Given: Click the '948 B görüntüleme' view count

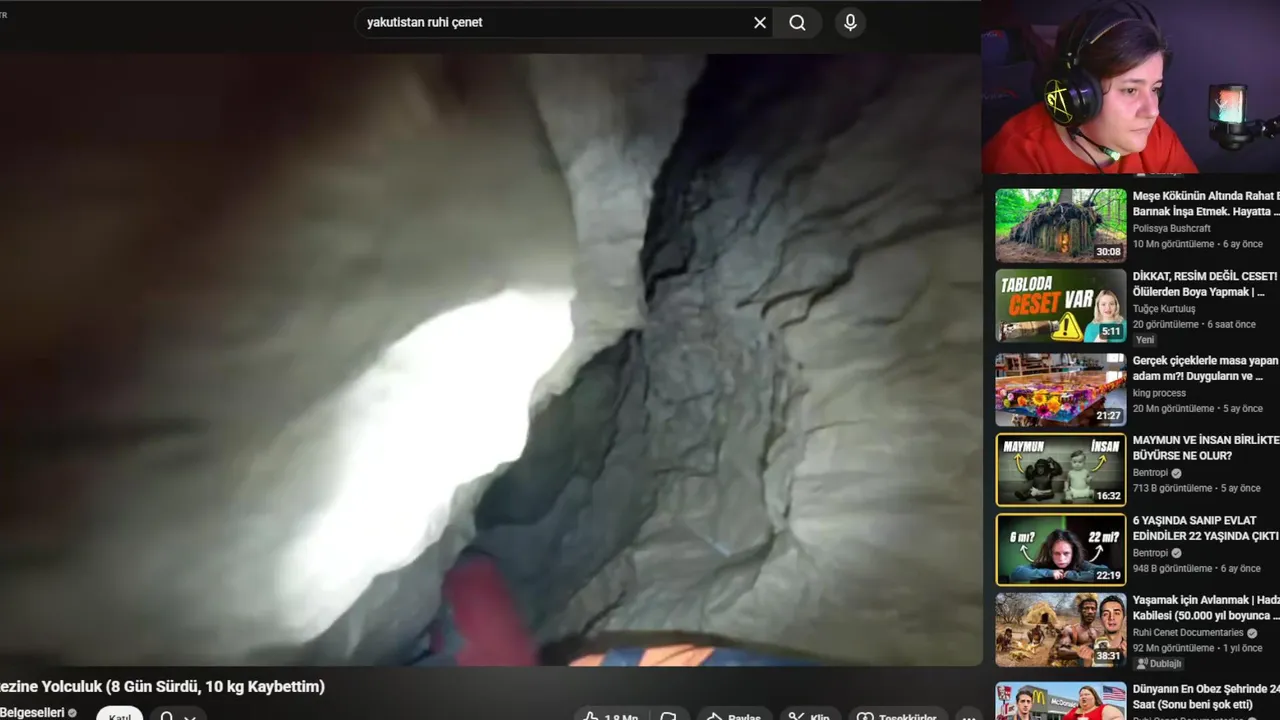Looking at the screenshot, I should click(1172, 569).
